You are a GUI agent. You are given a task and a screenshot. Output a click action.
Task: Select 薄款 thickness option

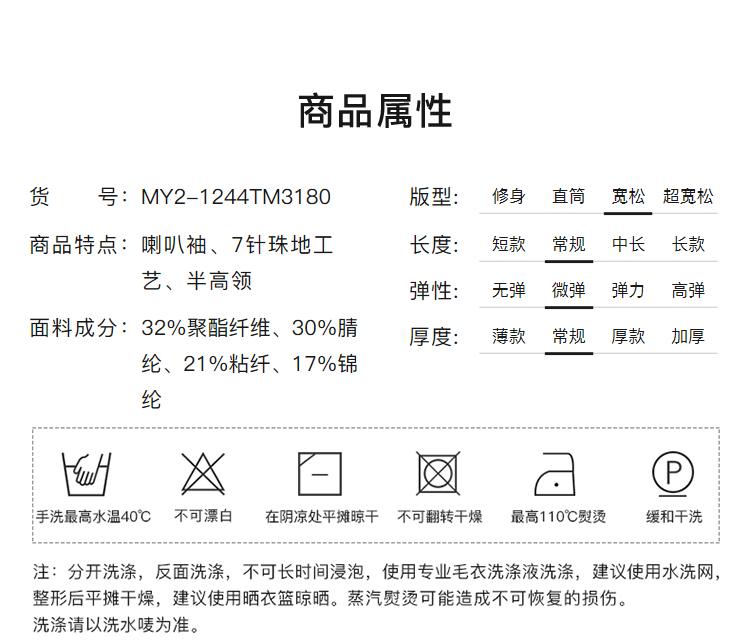(508, 336)
